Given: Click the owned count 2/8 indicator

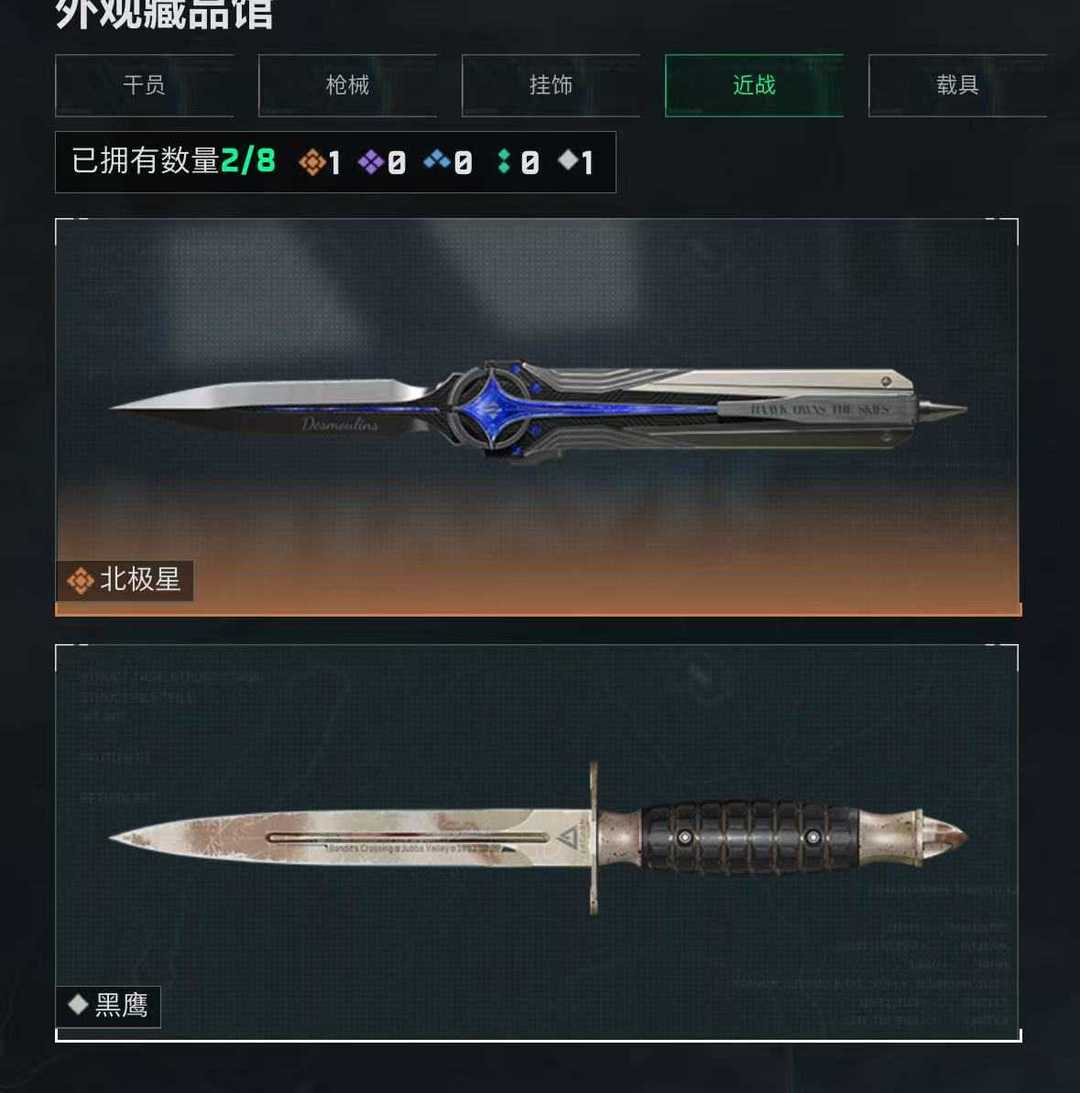Looking at the screenshot, I should pyautogui.click(x=248, y=161).
